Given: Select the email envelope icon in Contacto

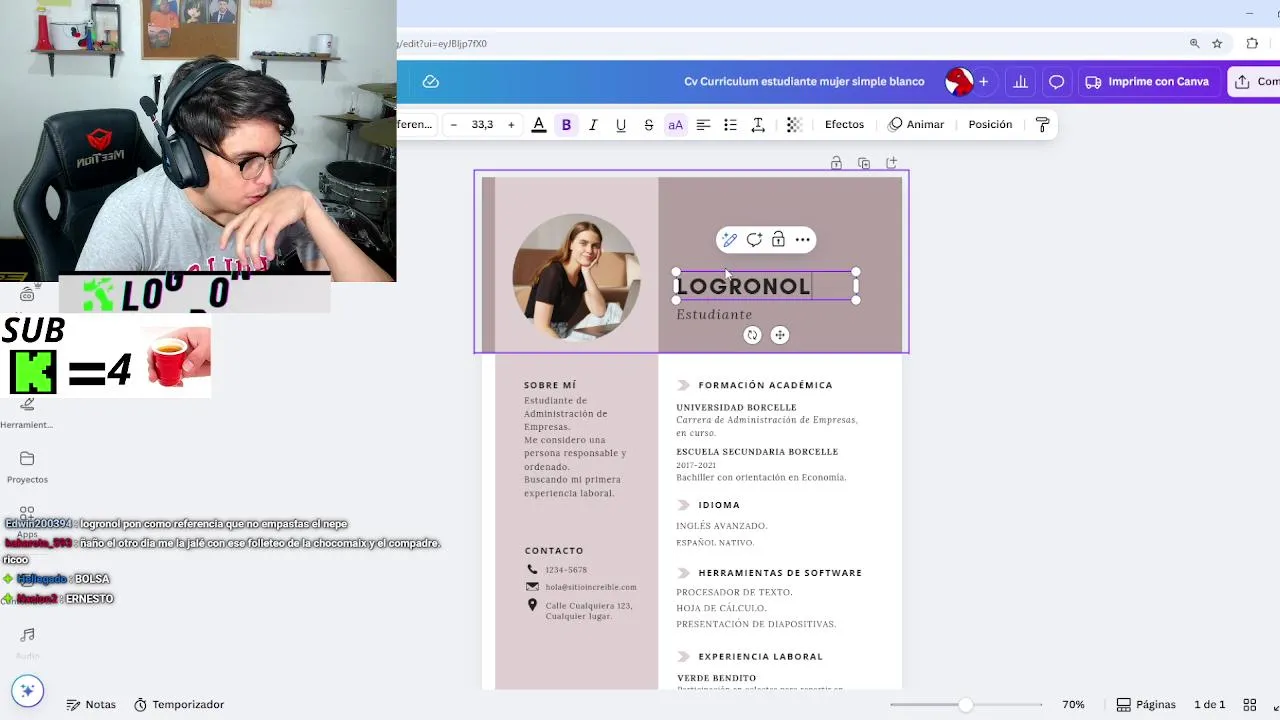Looking at the screenshot, I should 532,587.
